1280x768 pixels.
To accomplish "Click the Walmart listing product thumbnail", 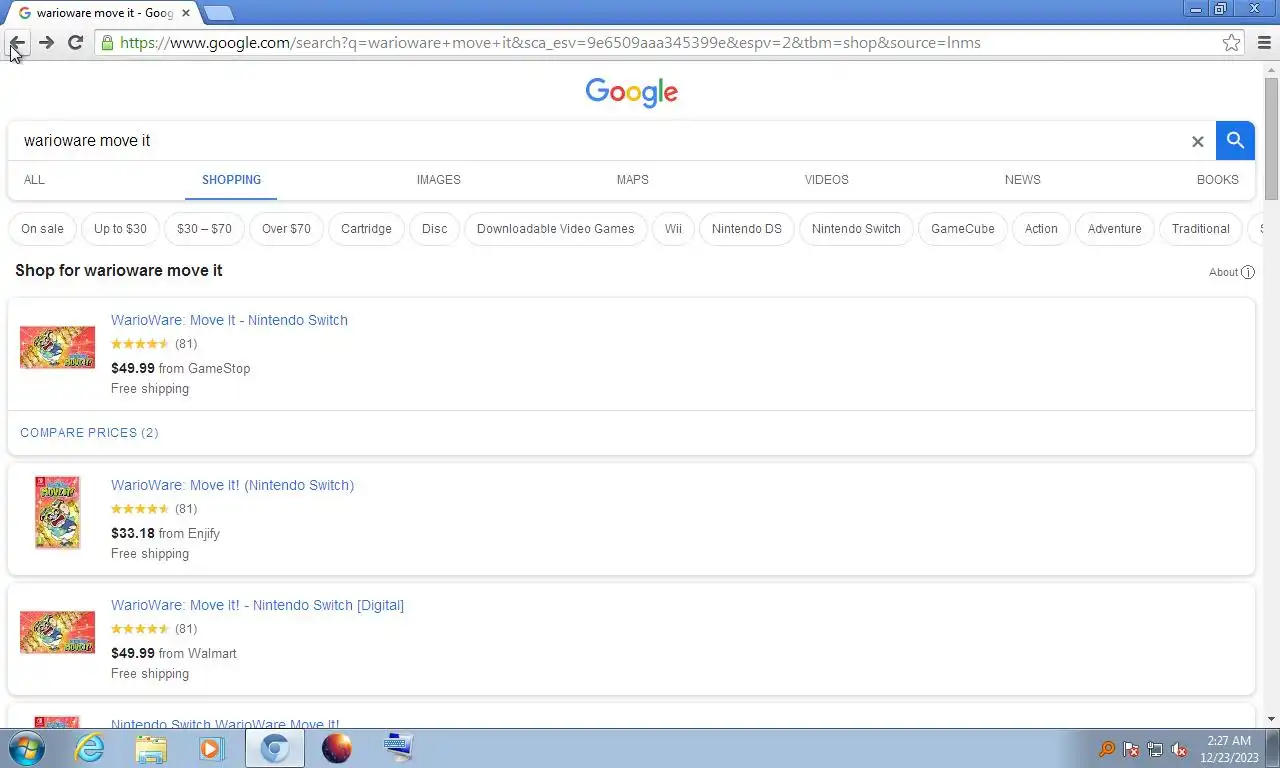I will coord(57,632).
